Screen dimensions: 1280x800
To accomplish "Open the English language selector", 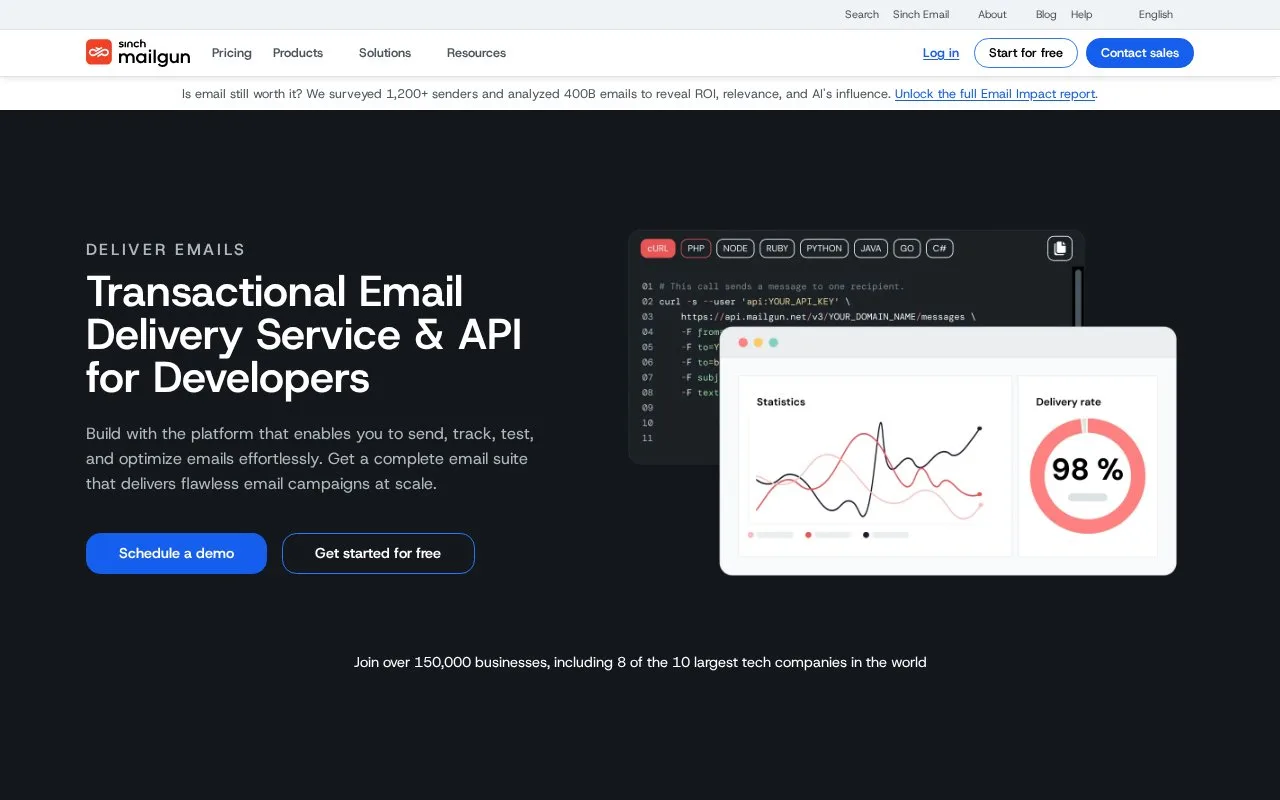I will (1155, 14).
